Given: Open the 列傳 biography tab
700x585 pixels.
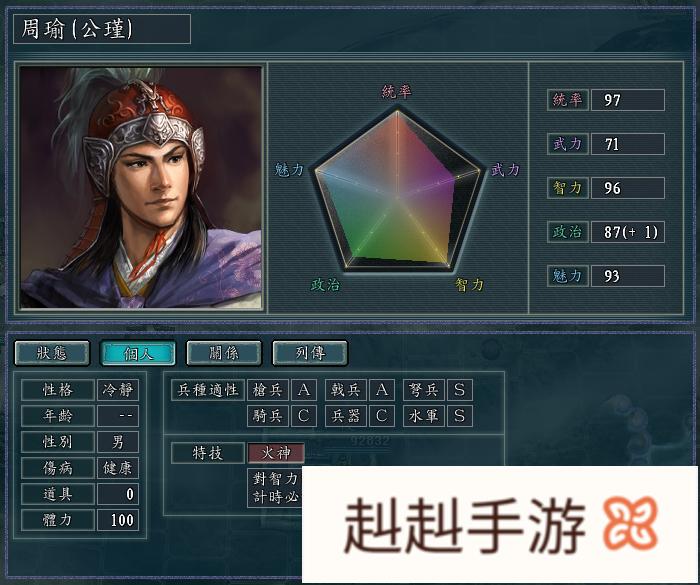Looking at the screenshot, I should point(310,353).
